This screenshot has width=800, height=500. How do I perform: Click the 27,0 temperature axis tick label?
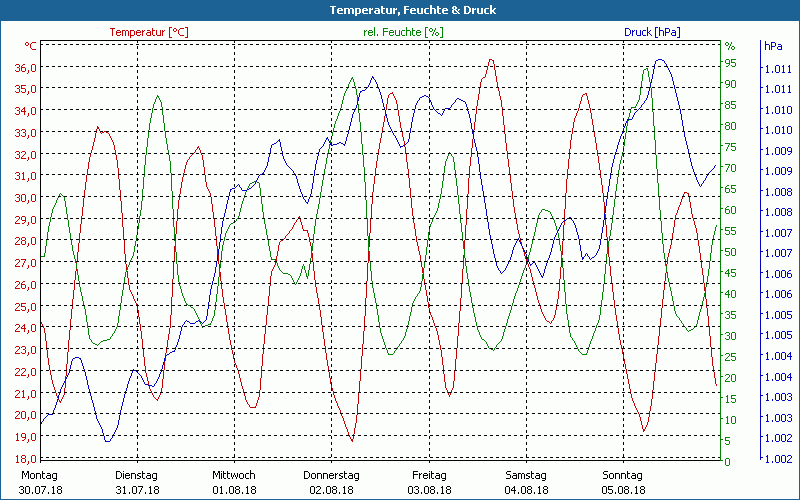coord(26,263)
